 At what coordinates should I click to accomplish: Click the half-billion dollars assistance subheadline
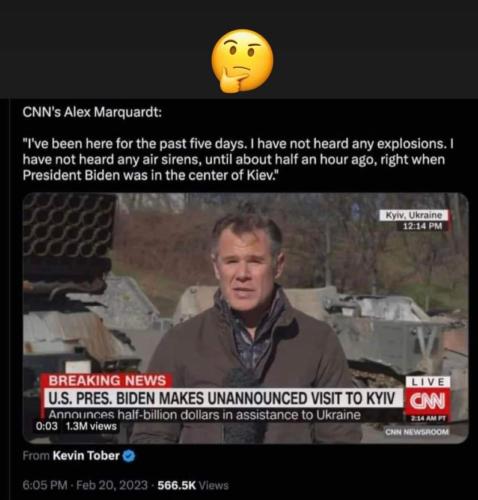(205, 415)
